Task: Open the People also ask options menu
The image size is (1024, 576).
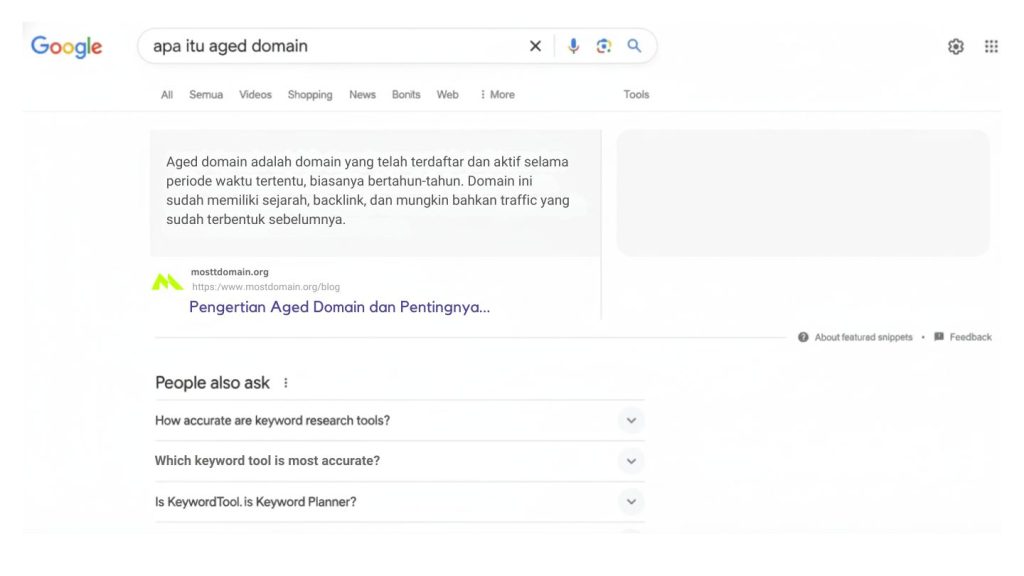Action: [x=286, y=382]
